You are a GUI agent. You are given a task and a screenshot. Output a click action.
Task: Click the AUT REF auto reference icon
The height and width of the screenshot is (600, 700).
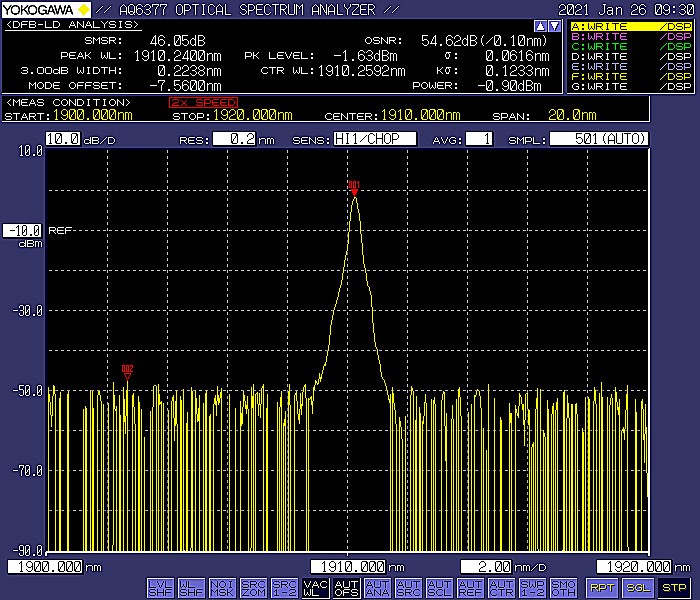tap(470, 587)
